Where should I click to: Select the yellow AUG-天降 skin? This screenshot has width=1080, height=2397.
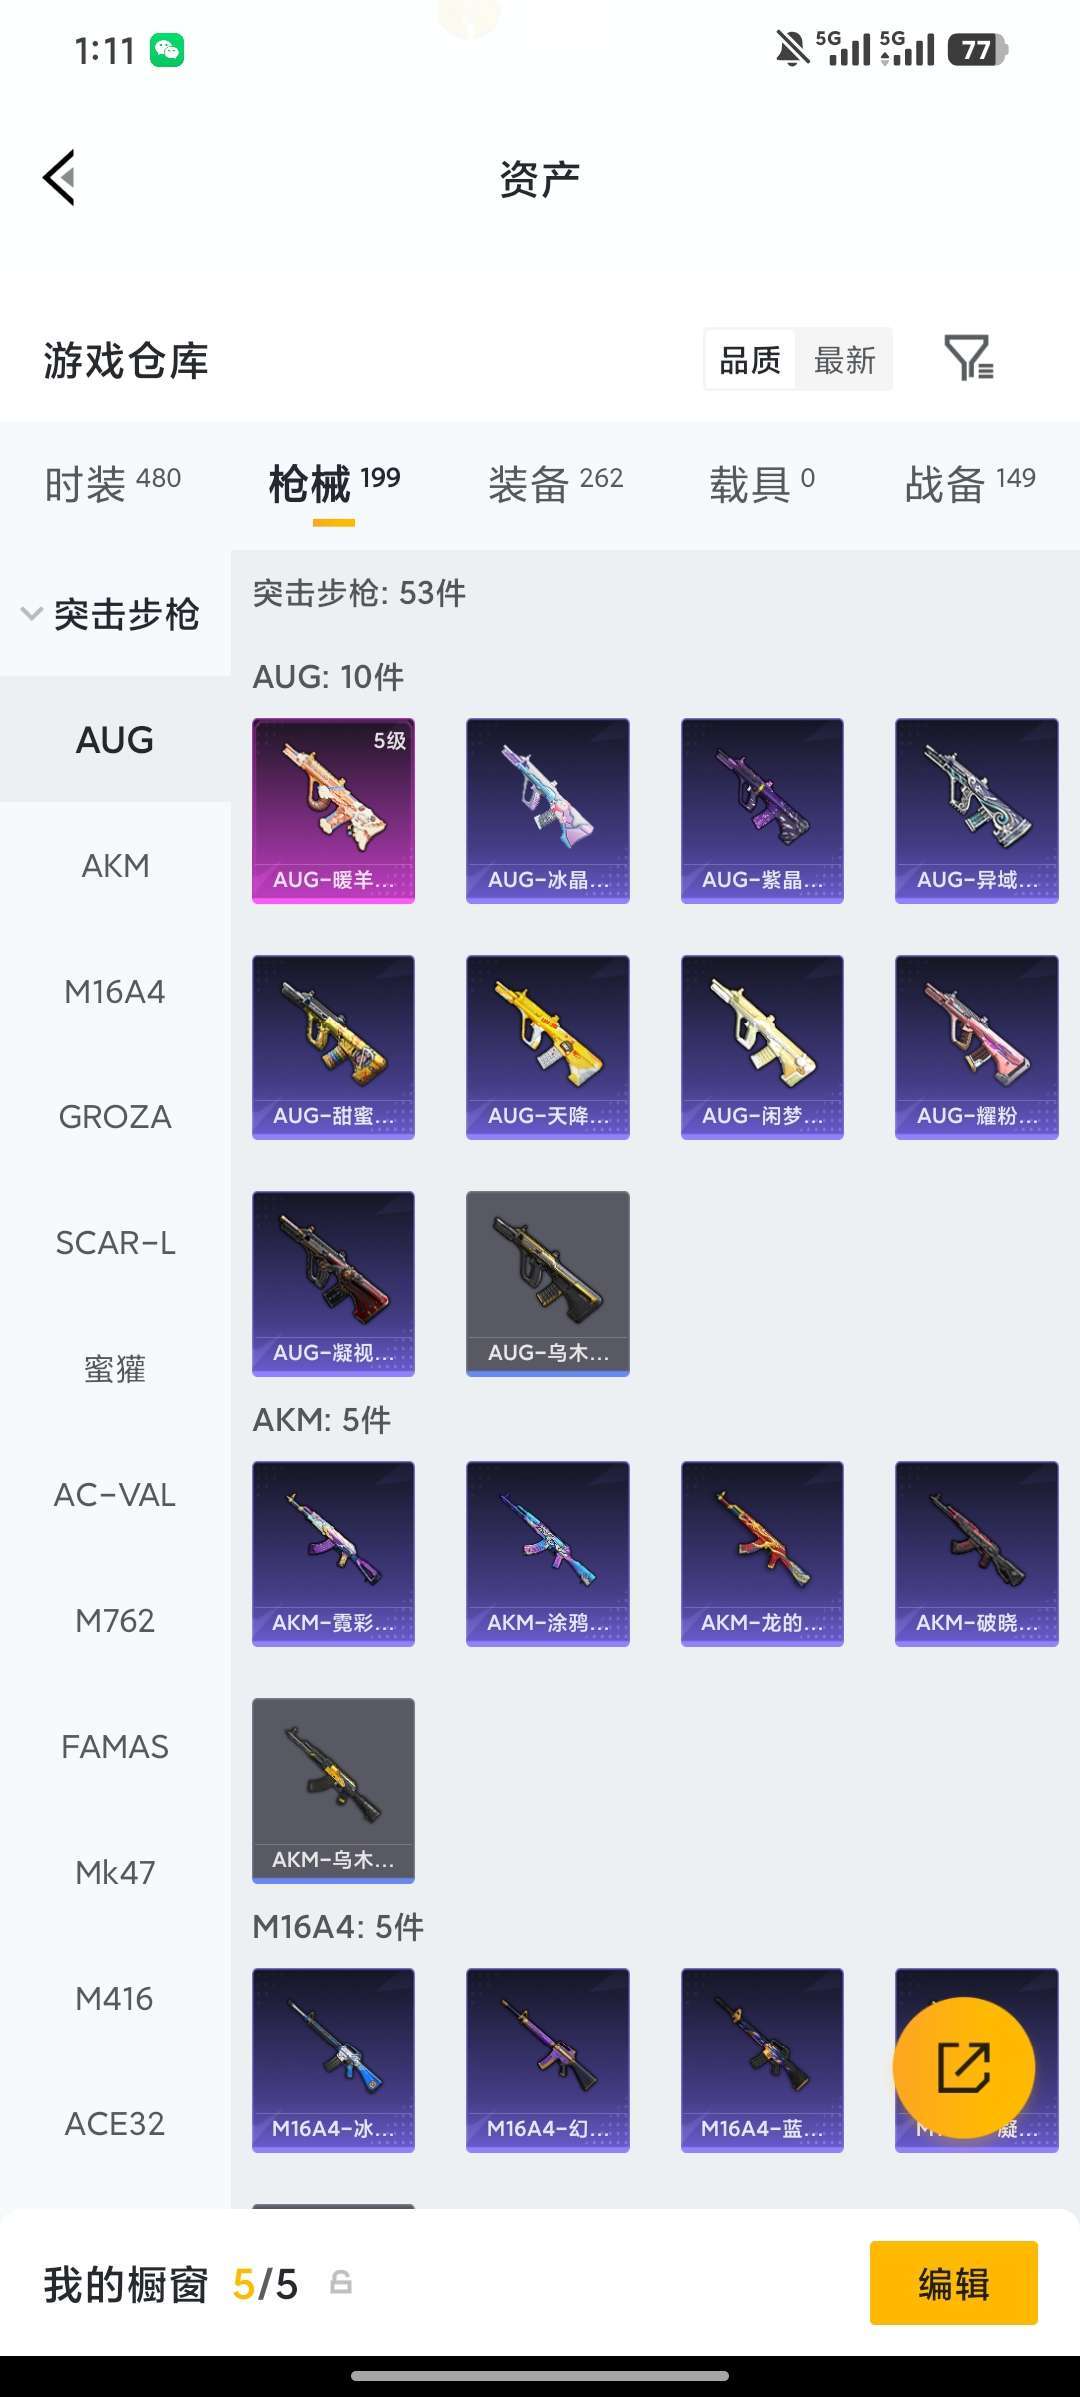pyautogui.click(x=548, y=1047)
